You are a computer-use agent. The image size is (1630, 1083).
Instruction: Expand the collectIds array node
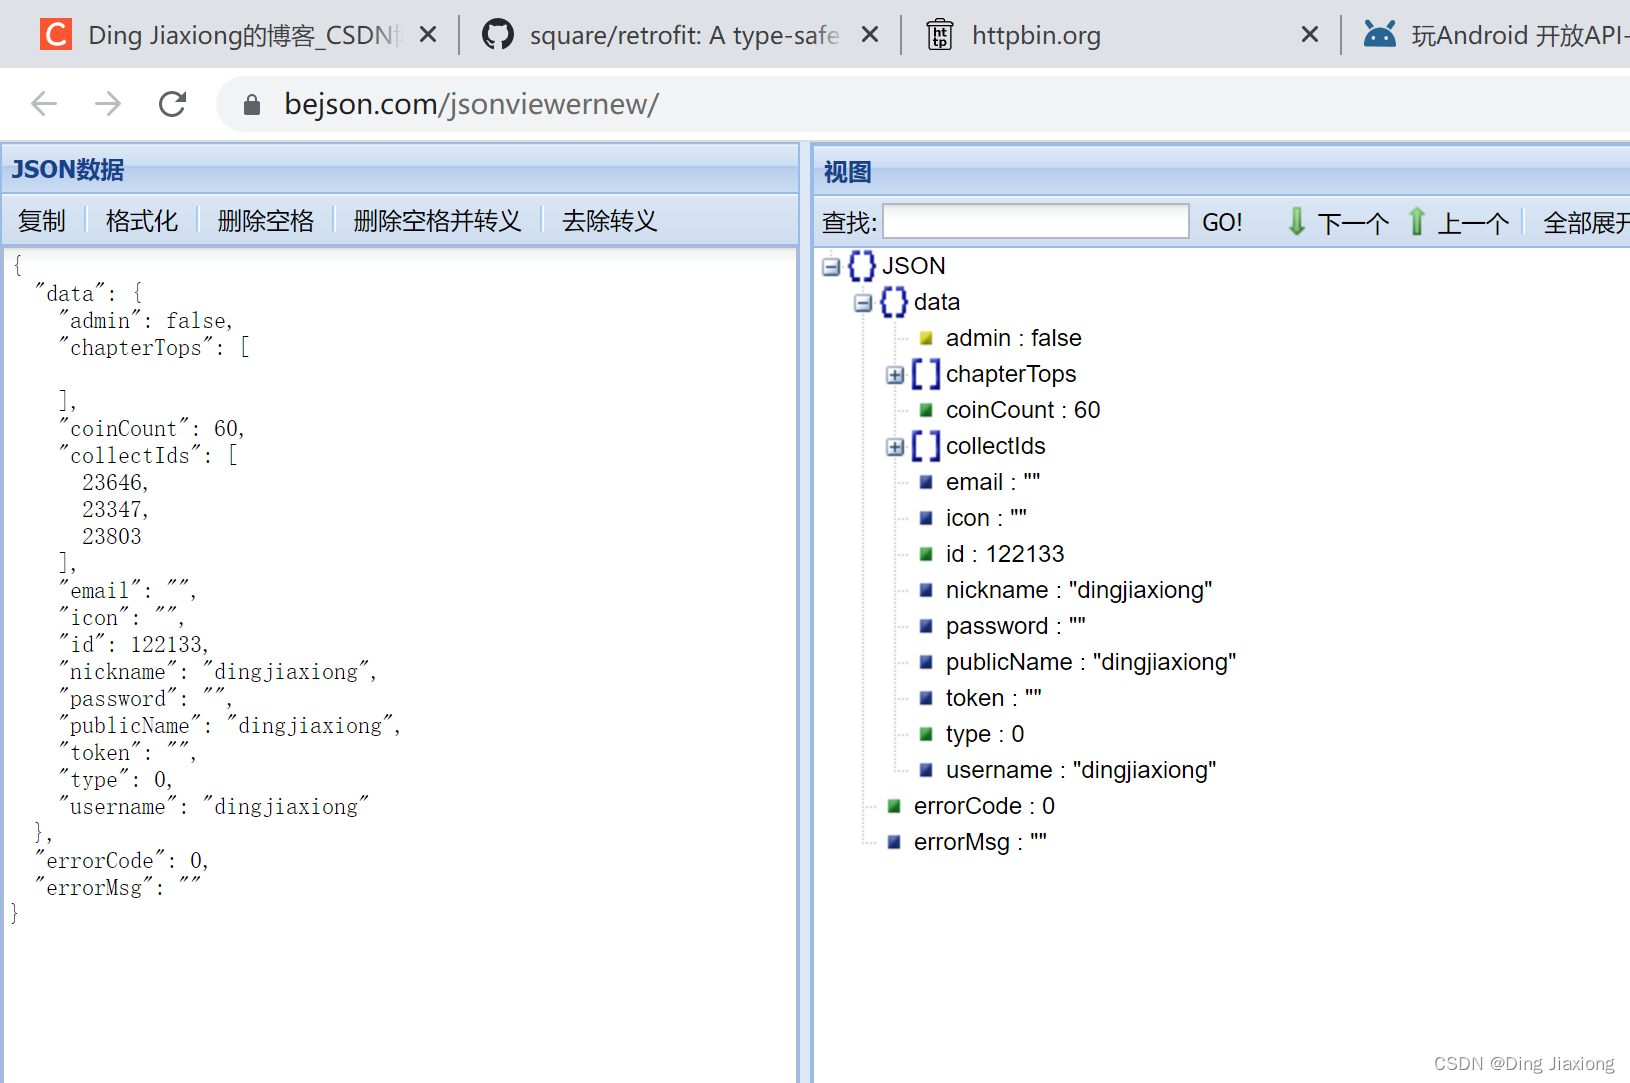(895, 446)
